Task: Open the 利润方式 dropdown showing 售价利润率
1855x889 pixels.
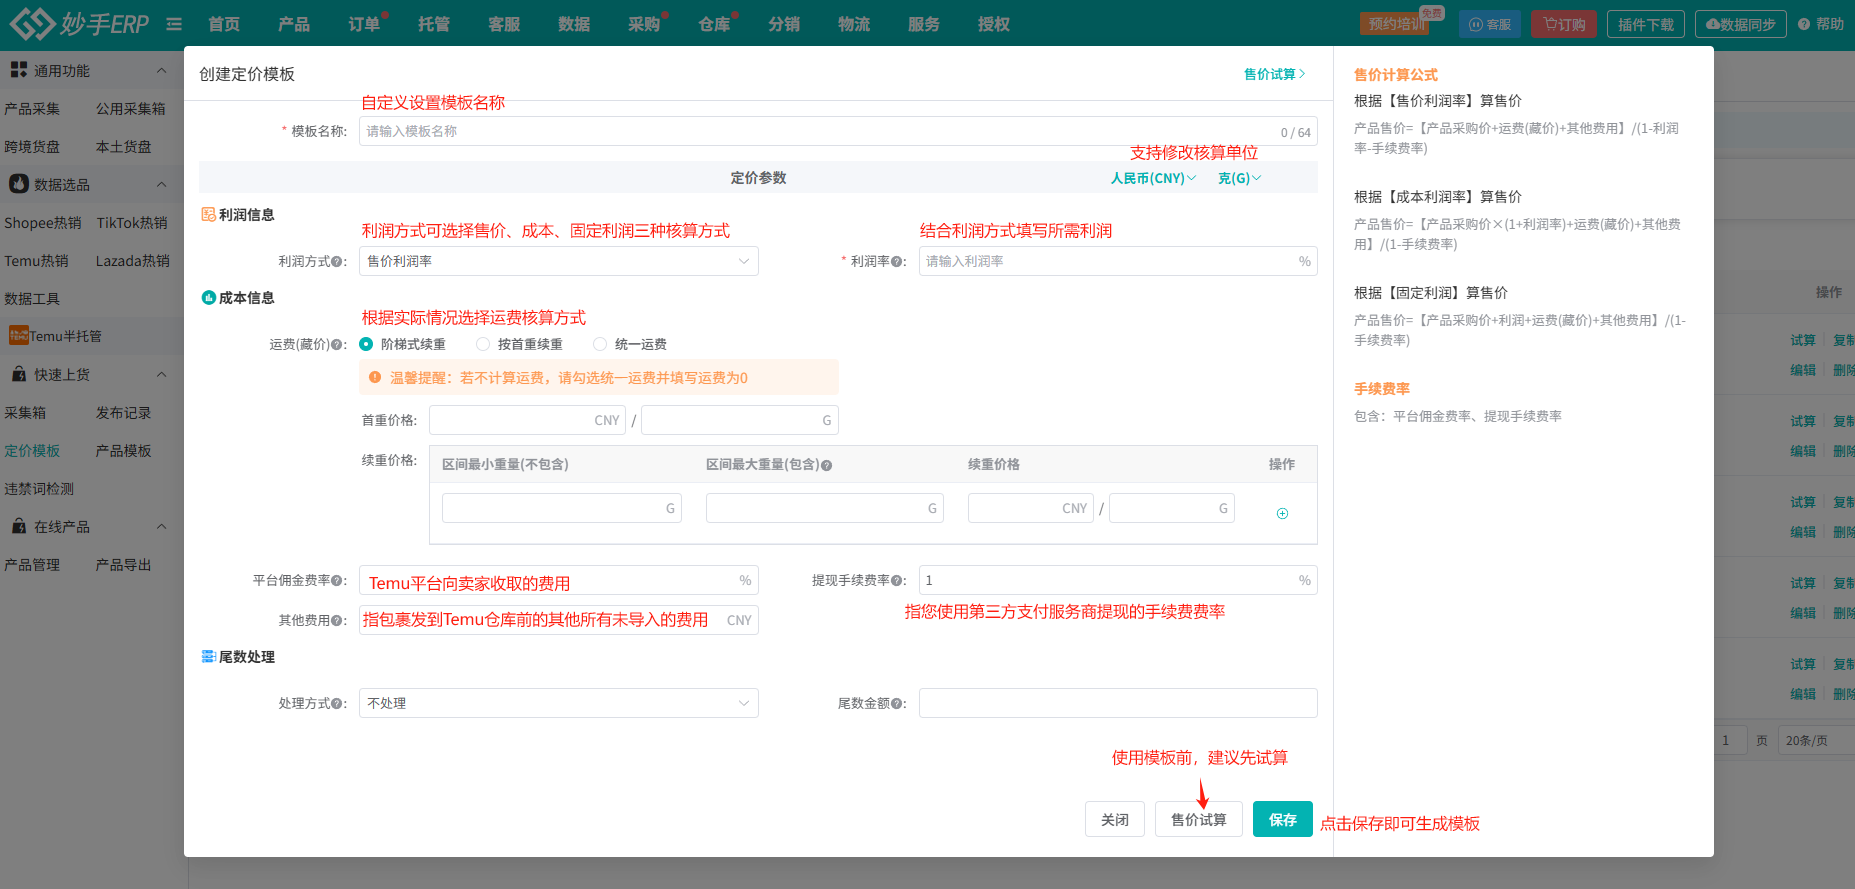Action: (x=558, y=261)
